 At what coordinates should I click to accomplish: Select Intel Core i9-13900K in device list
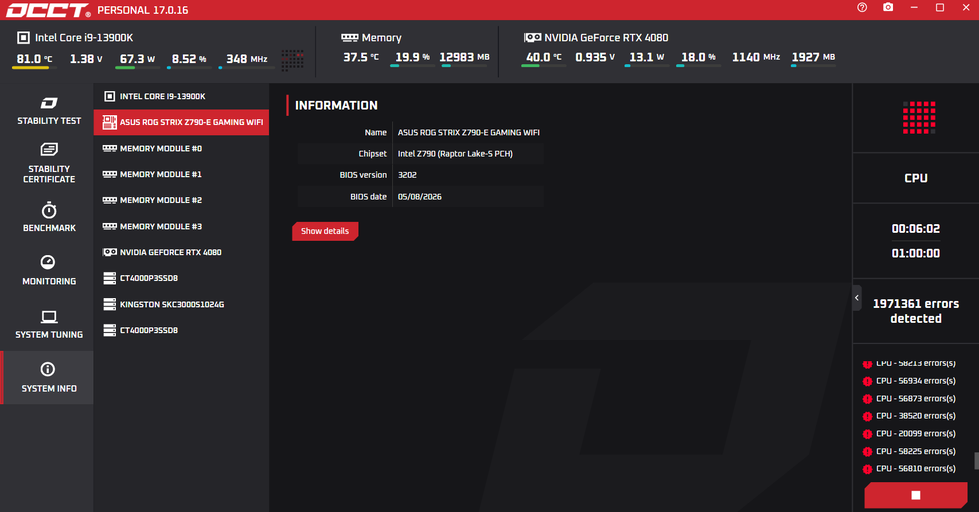[x=181, y=96]
